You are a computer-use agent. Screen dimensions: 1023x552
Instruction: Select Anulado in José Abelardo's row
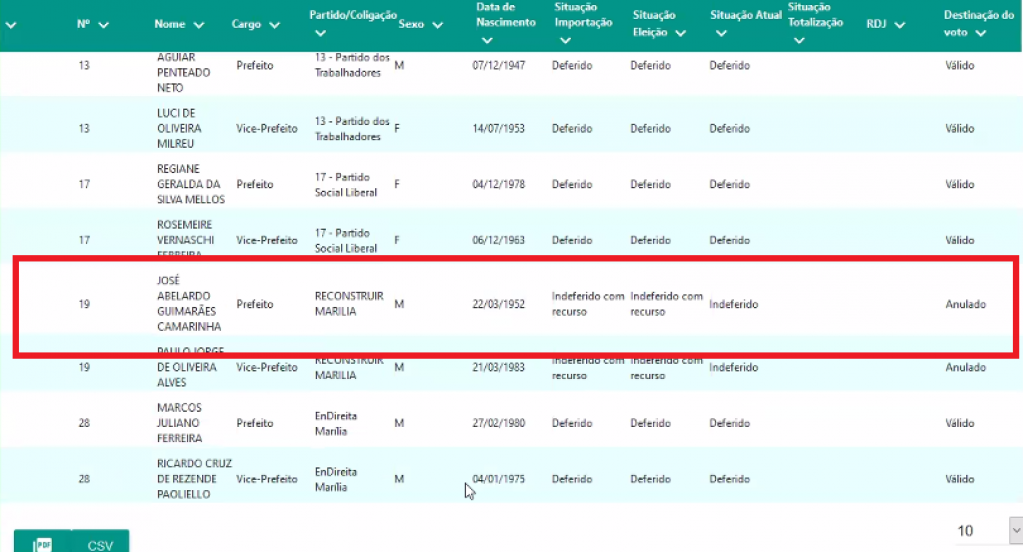965,304
